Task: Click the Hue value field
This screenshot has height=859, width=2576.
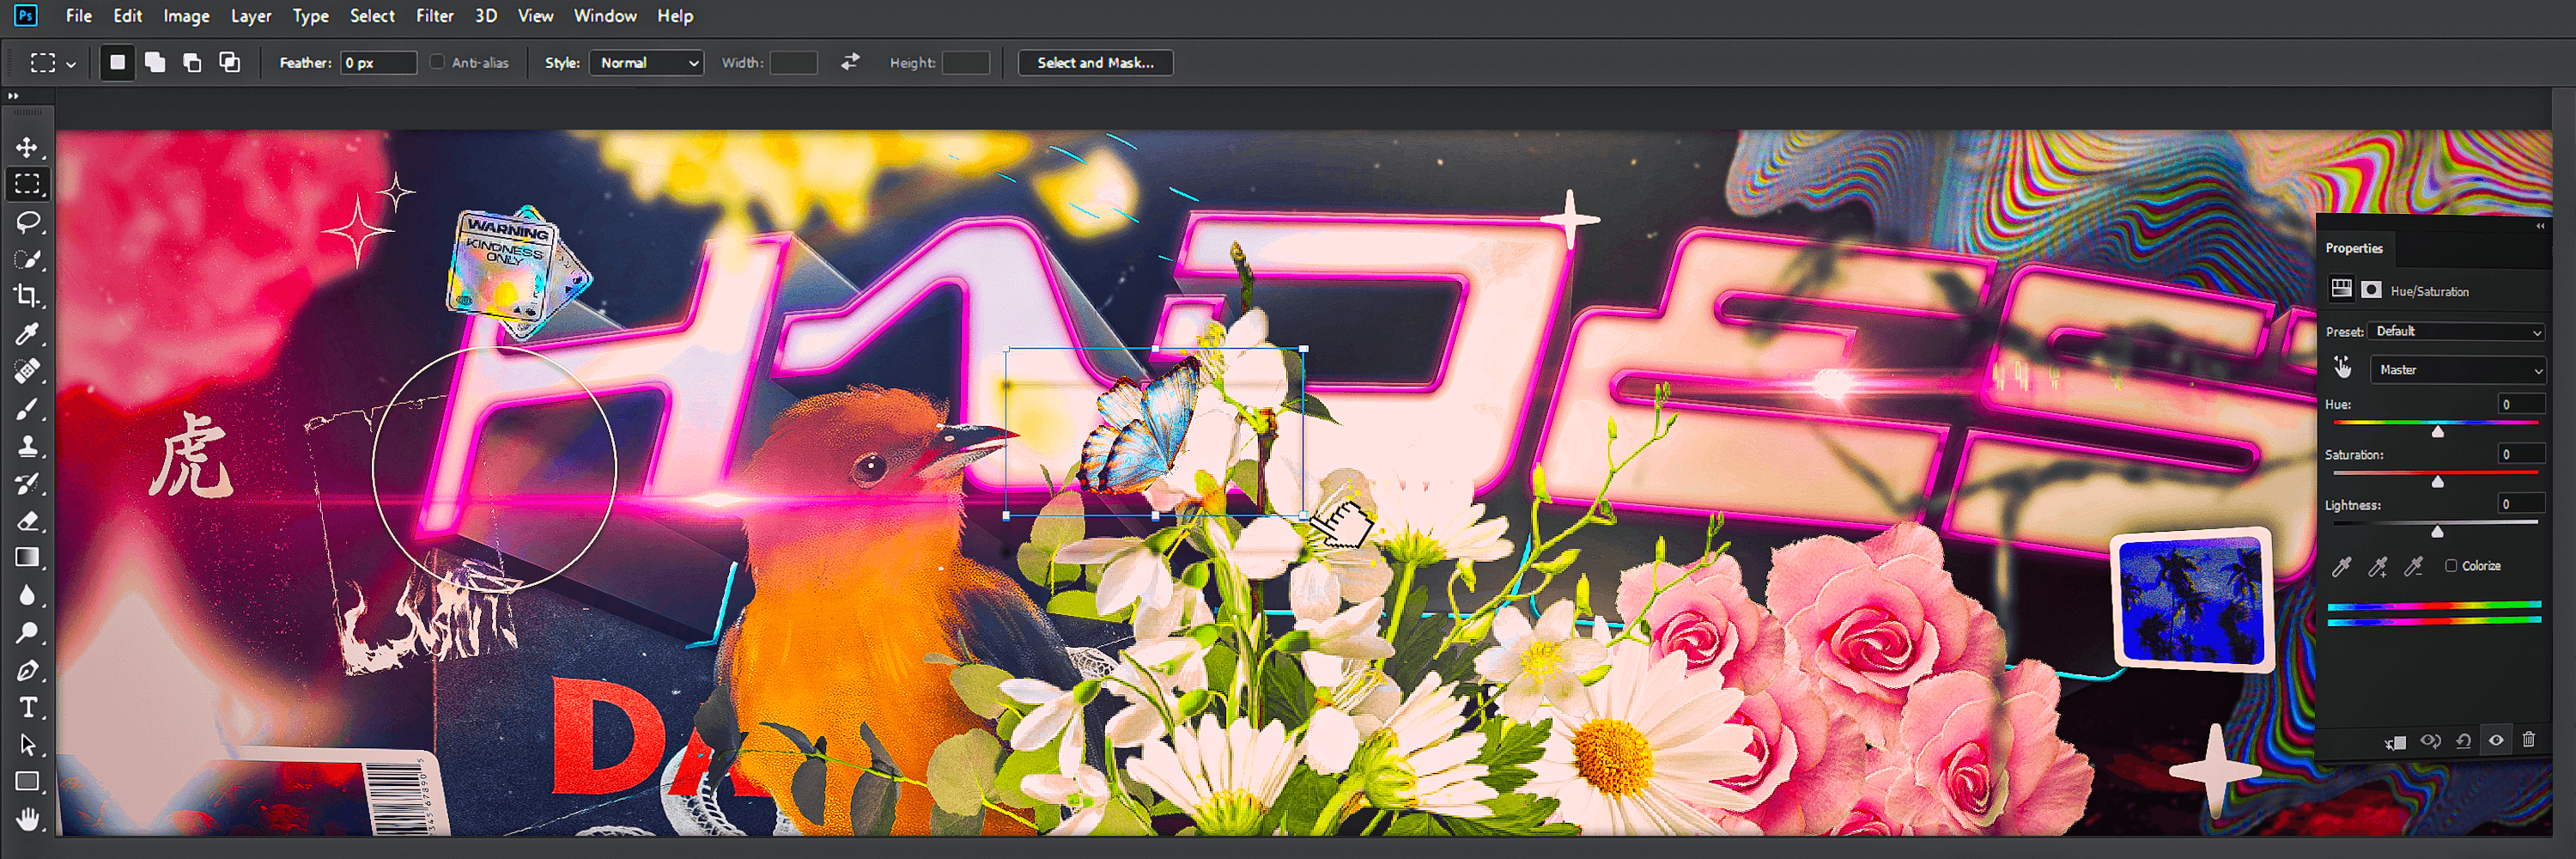Action: click(x=2521, y=404)
